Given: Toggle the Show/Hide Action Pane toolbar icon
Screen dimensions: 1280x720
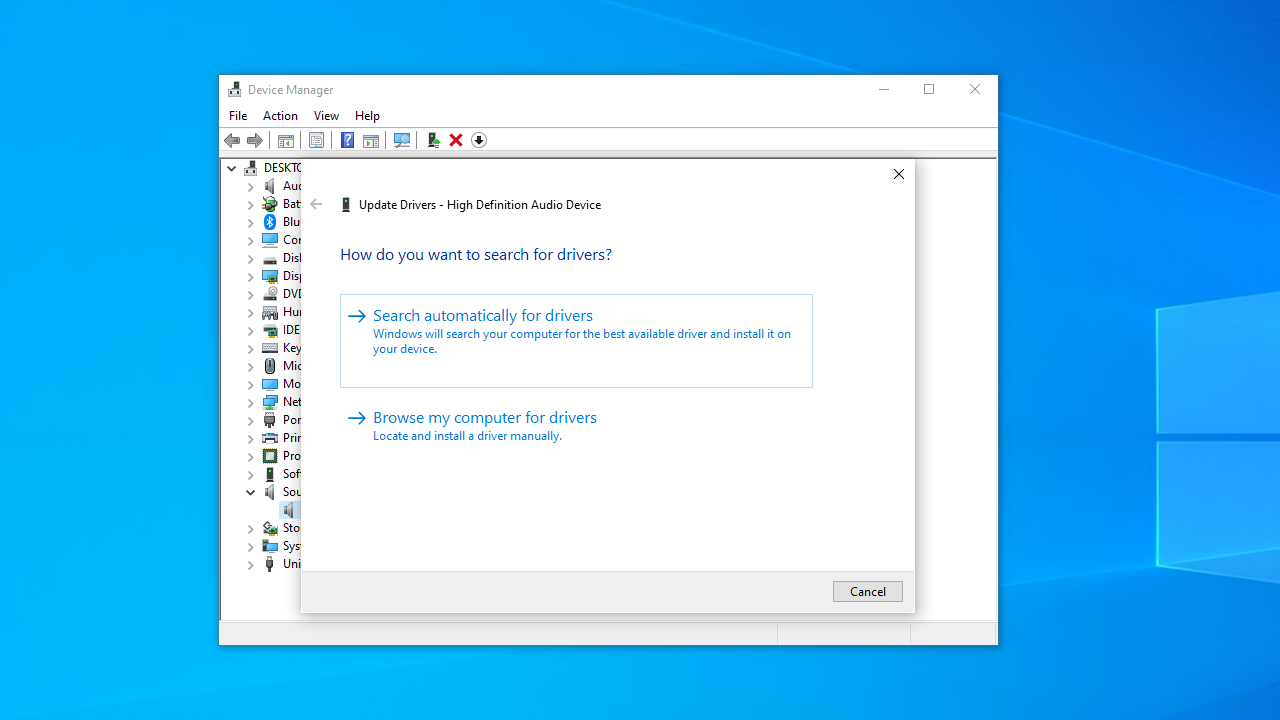Looking at the screenshot, I should pyautogui.click(x=370, y=141).
